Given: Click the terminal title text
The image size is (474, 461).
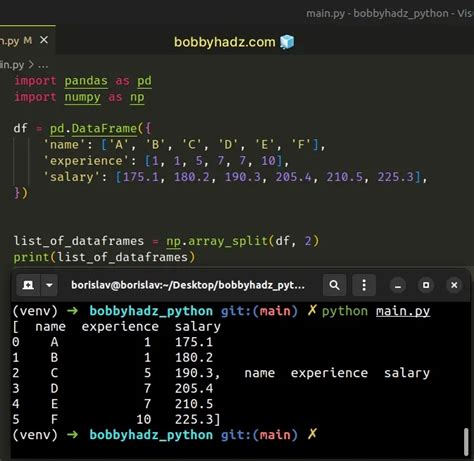Looking at the screenshot, I should click(188, 285).
